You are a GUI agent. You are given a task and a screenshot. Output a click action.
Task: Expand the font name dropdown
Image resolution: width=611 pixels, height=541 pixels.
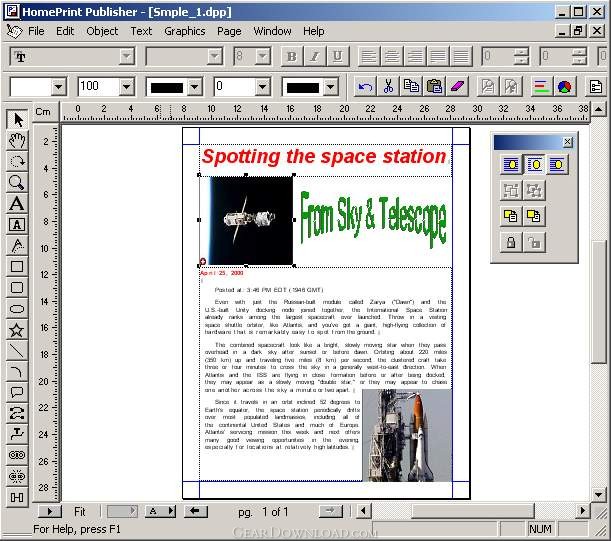pos(126,57)
